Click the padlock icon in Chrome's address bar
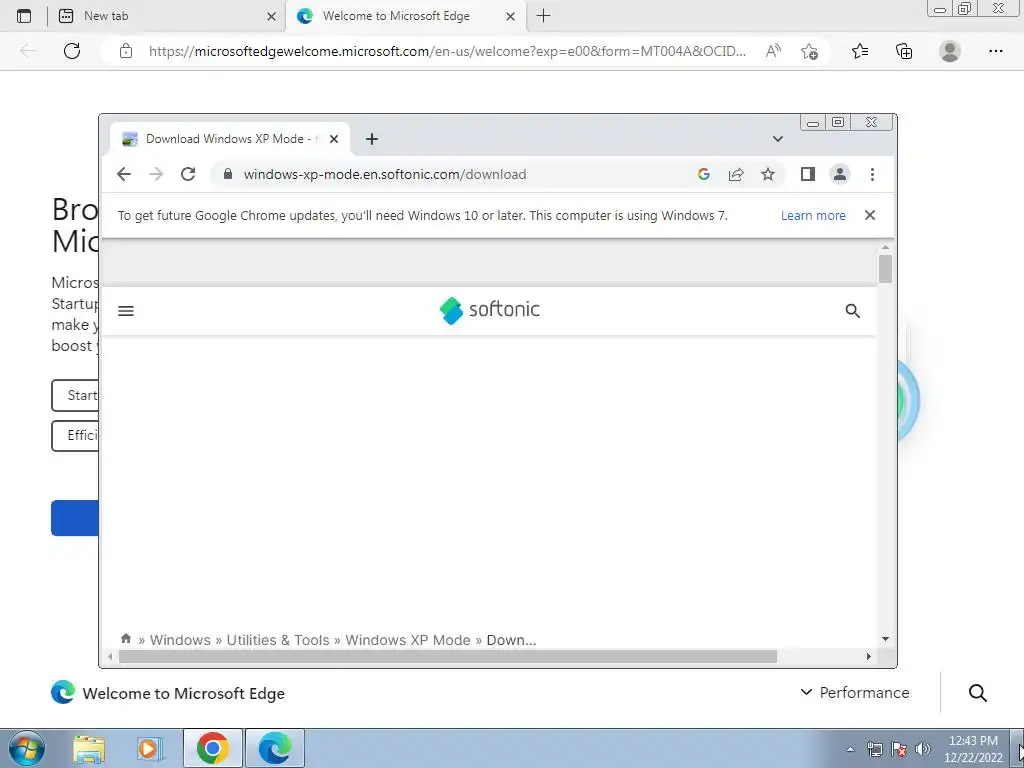 [227, 174]
